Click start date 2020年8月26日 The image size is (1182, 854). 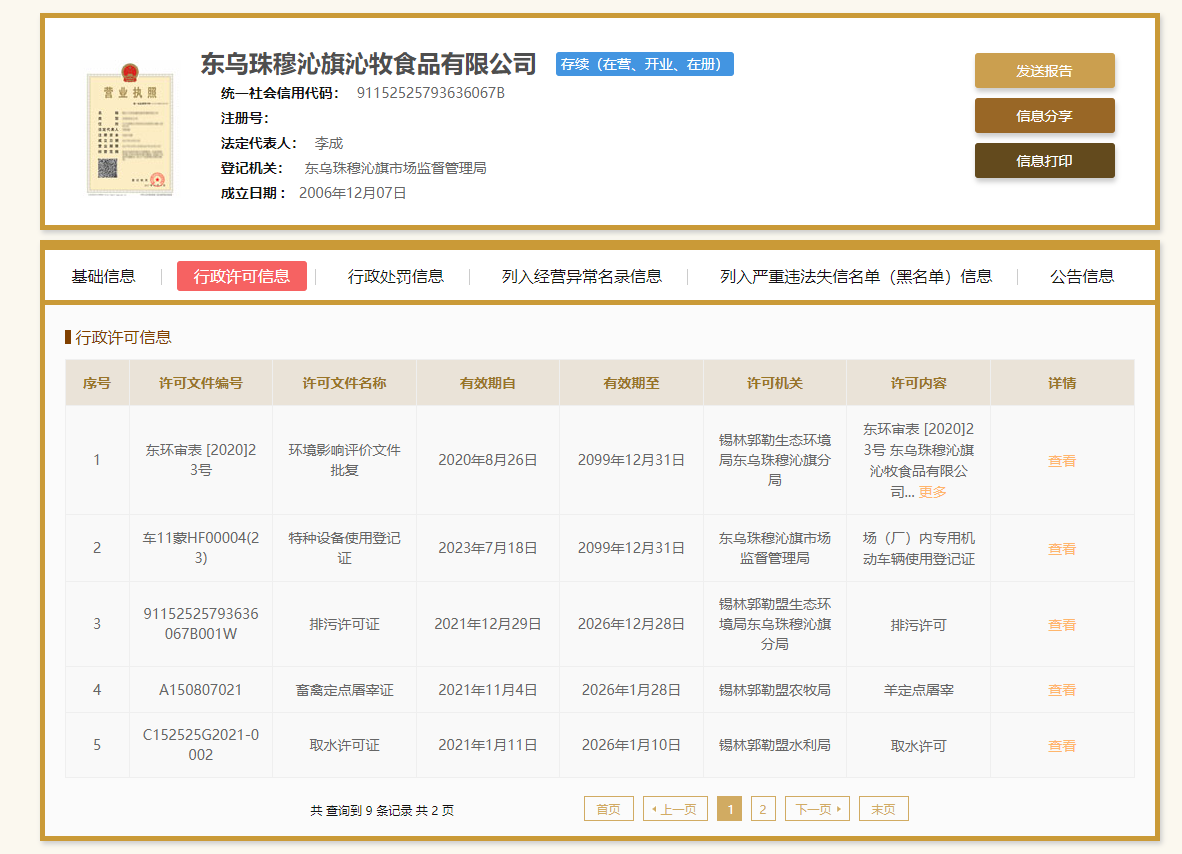click(x=488, y=460)
